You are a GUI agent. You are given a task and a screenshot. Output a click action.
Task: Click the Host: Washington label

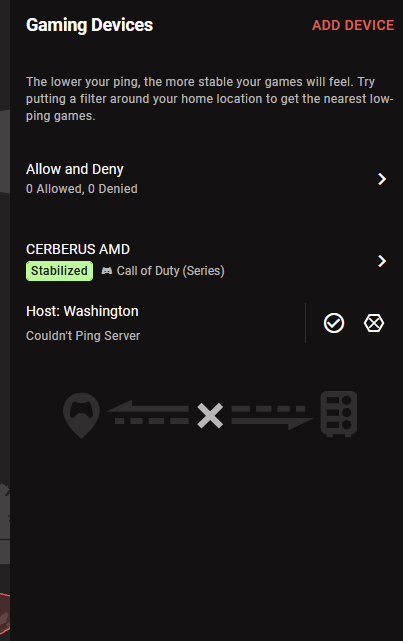[x=82, y=311]
